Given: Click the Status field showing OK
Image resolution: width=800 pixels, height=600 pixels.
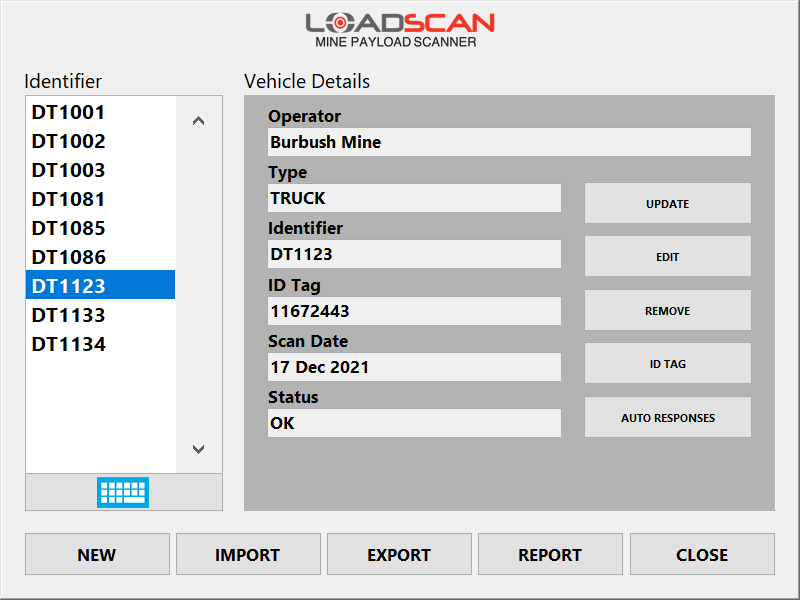Looking at the screenshot, I should click(414, 423).
